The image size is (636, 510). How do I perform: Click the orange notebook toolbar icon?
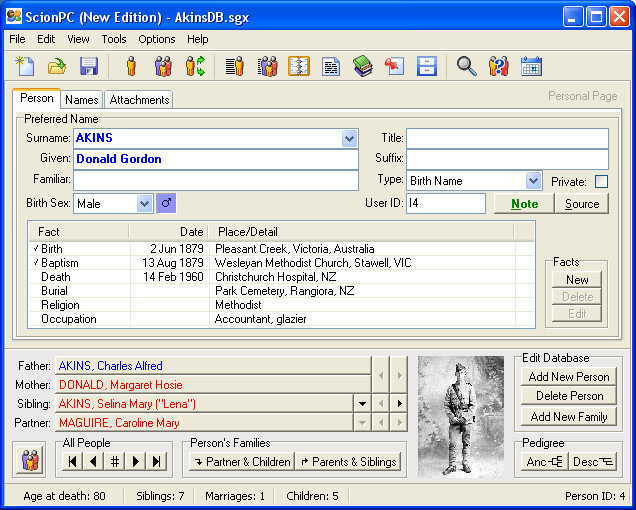click(299, 66)
